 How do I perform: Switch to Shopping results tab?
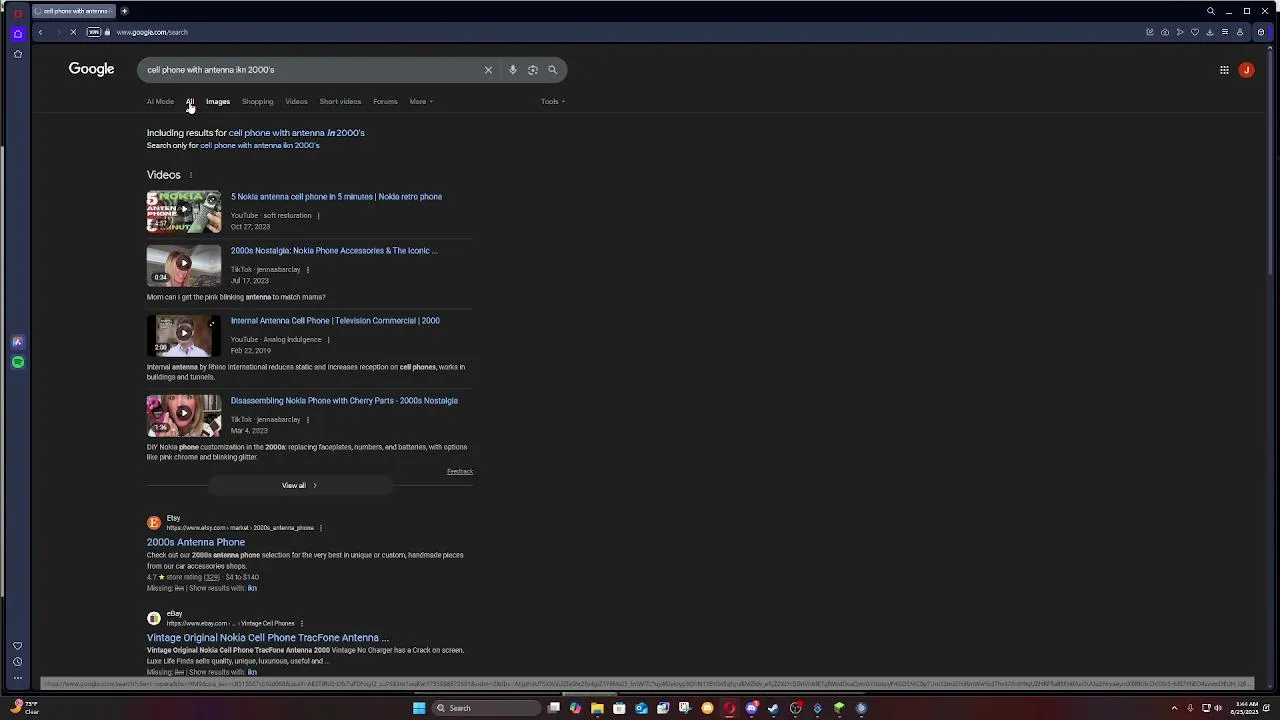click(257, 101)
